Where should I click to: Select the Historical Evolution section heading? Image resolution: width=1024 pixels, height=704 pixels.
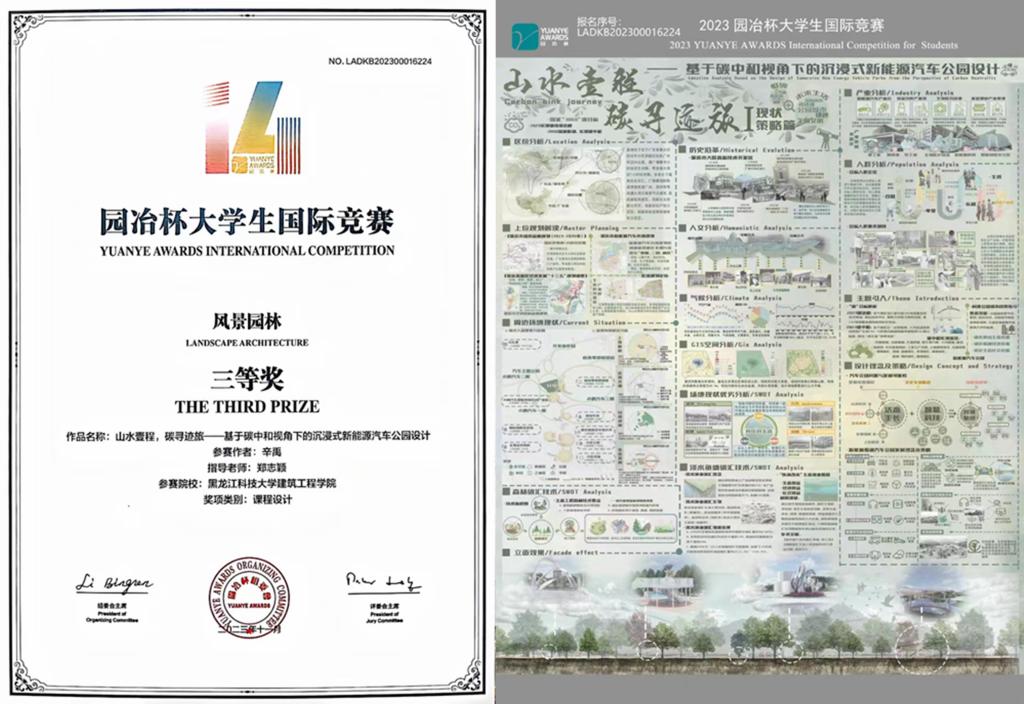coord(737,150)
